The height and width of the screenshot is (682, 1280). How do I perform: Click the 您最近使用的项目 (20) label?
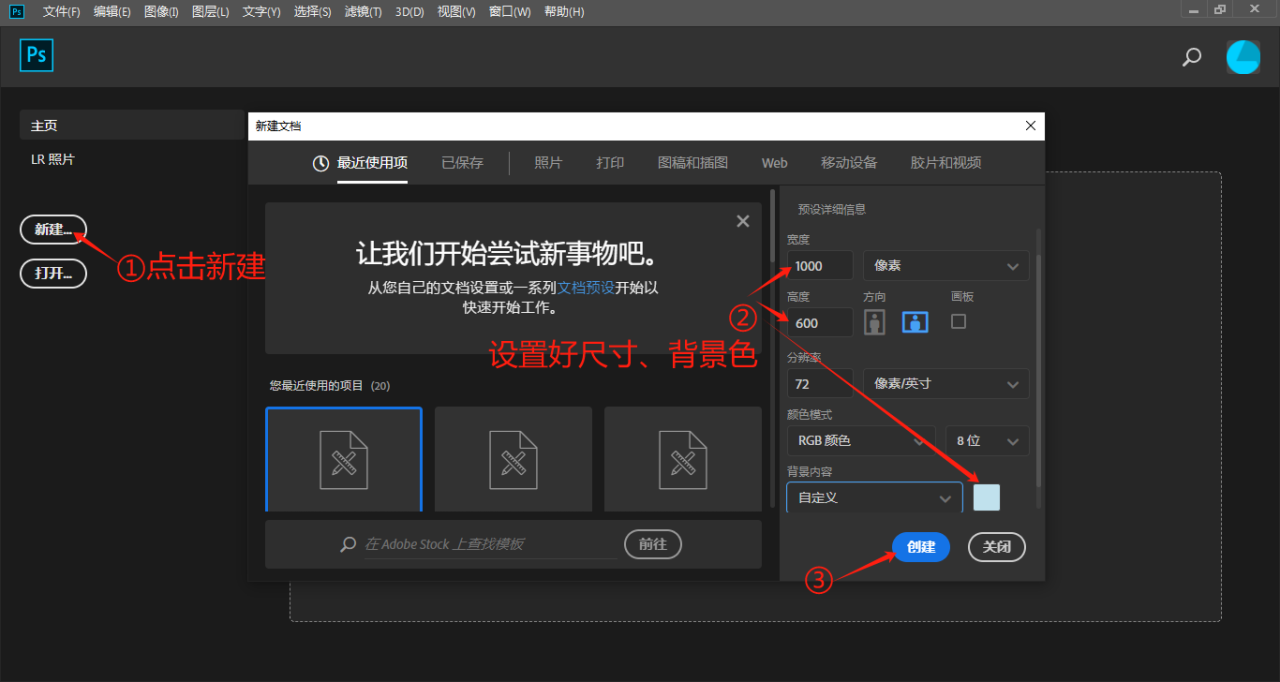pyautogui.click(x=330, y=385)
